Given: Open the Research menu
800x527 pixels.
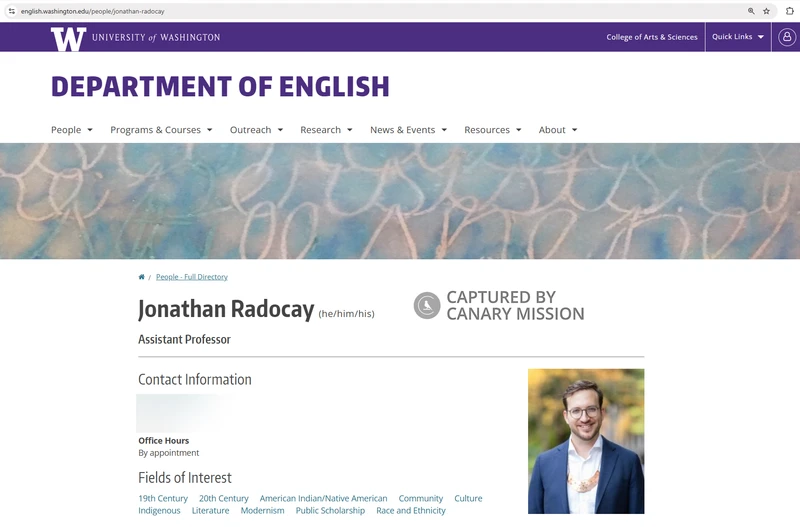Looking at the screenshot, I should click(320, 130).
